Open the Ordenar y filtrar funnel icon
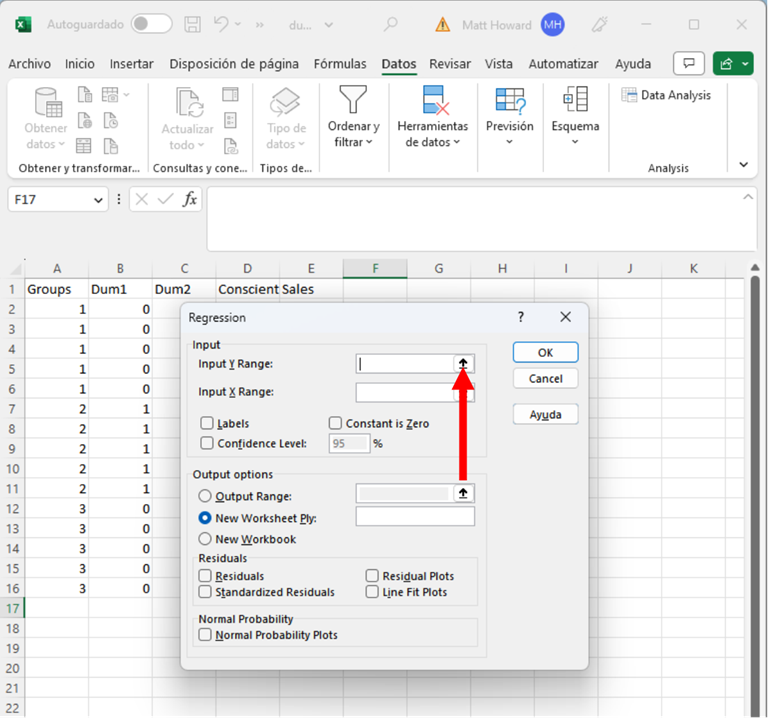 pyautogui.click(x=353, y=100)
